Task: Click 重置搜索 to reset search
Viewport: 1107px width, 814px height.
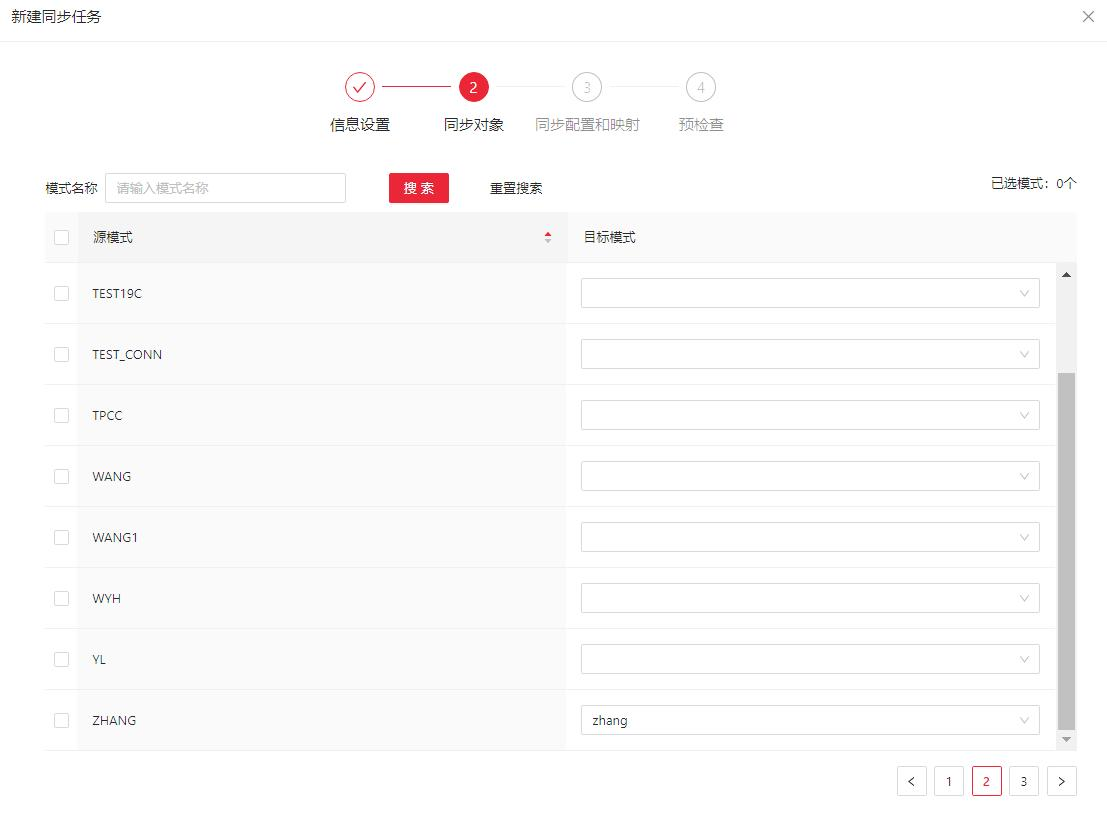Action: (x=516, y=188)
